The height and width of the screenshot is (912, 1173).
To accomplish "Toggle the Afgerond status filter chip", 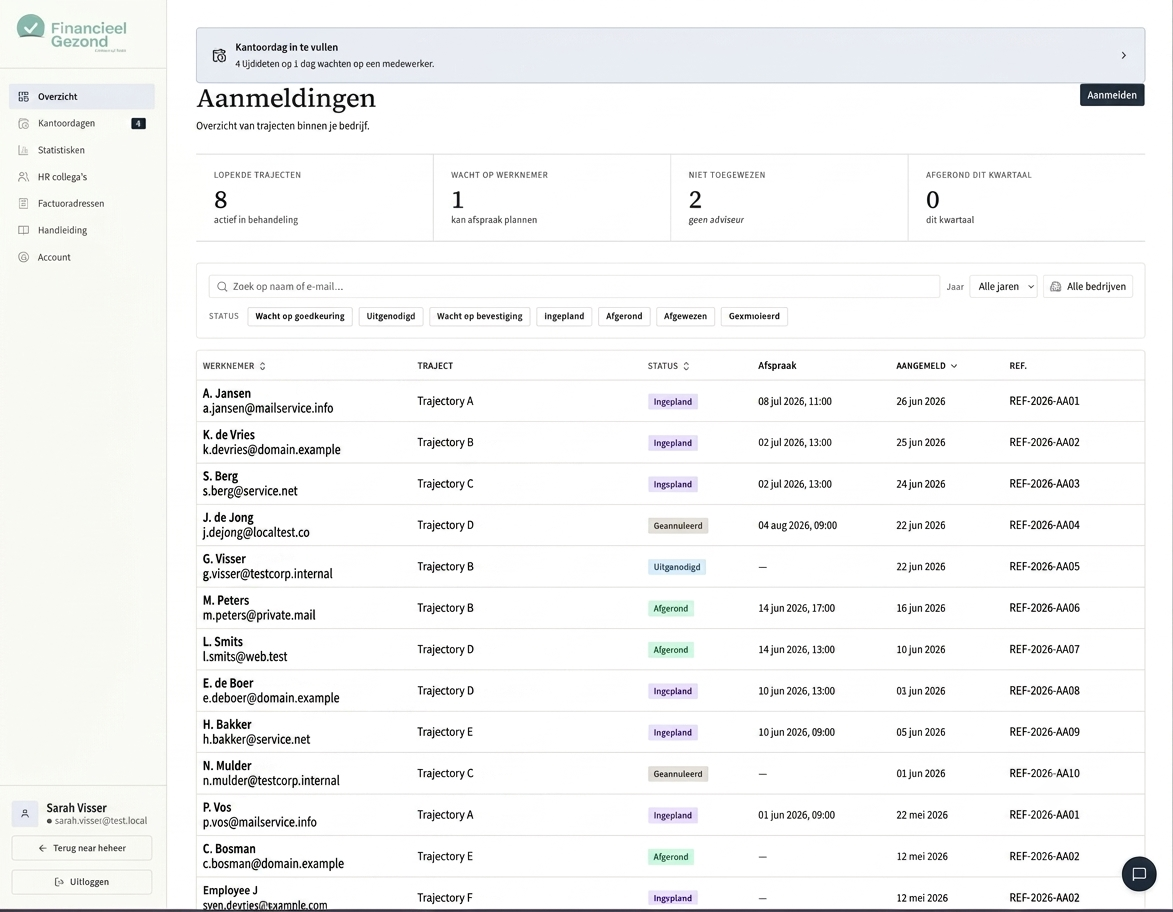I will click(624, 316).
